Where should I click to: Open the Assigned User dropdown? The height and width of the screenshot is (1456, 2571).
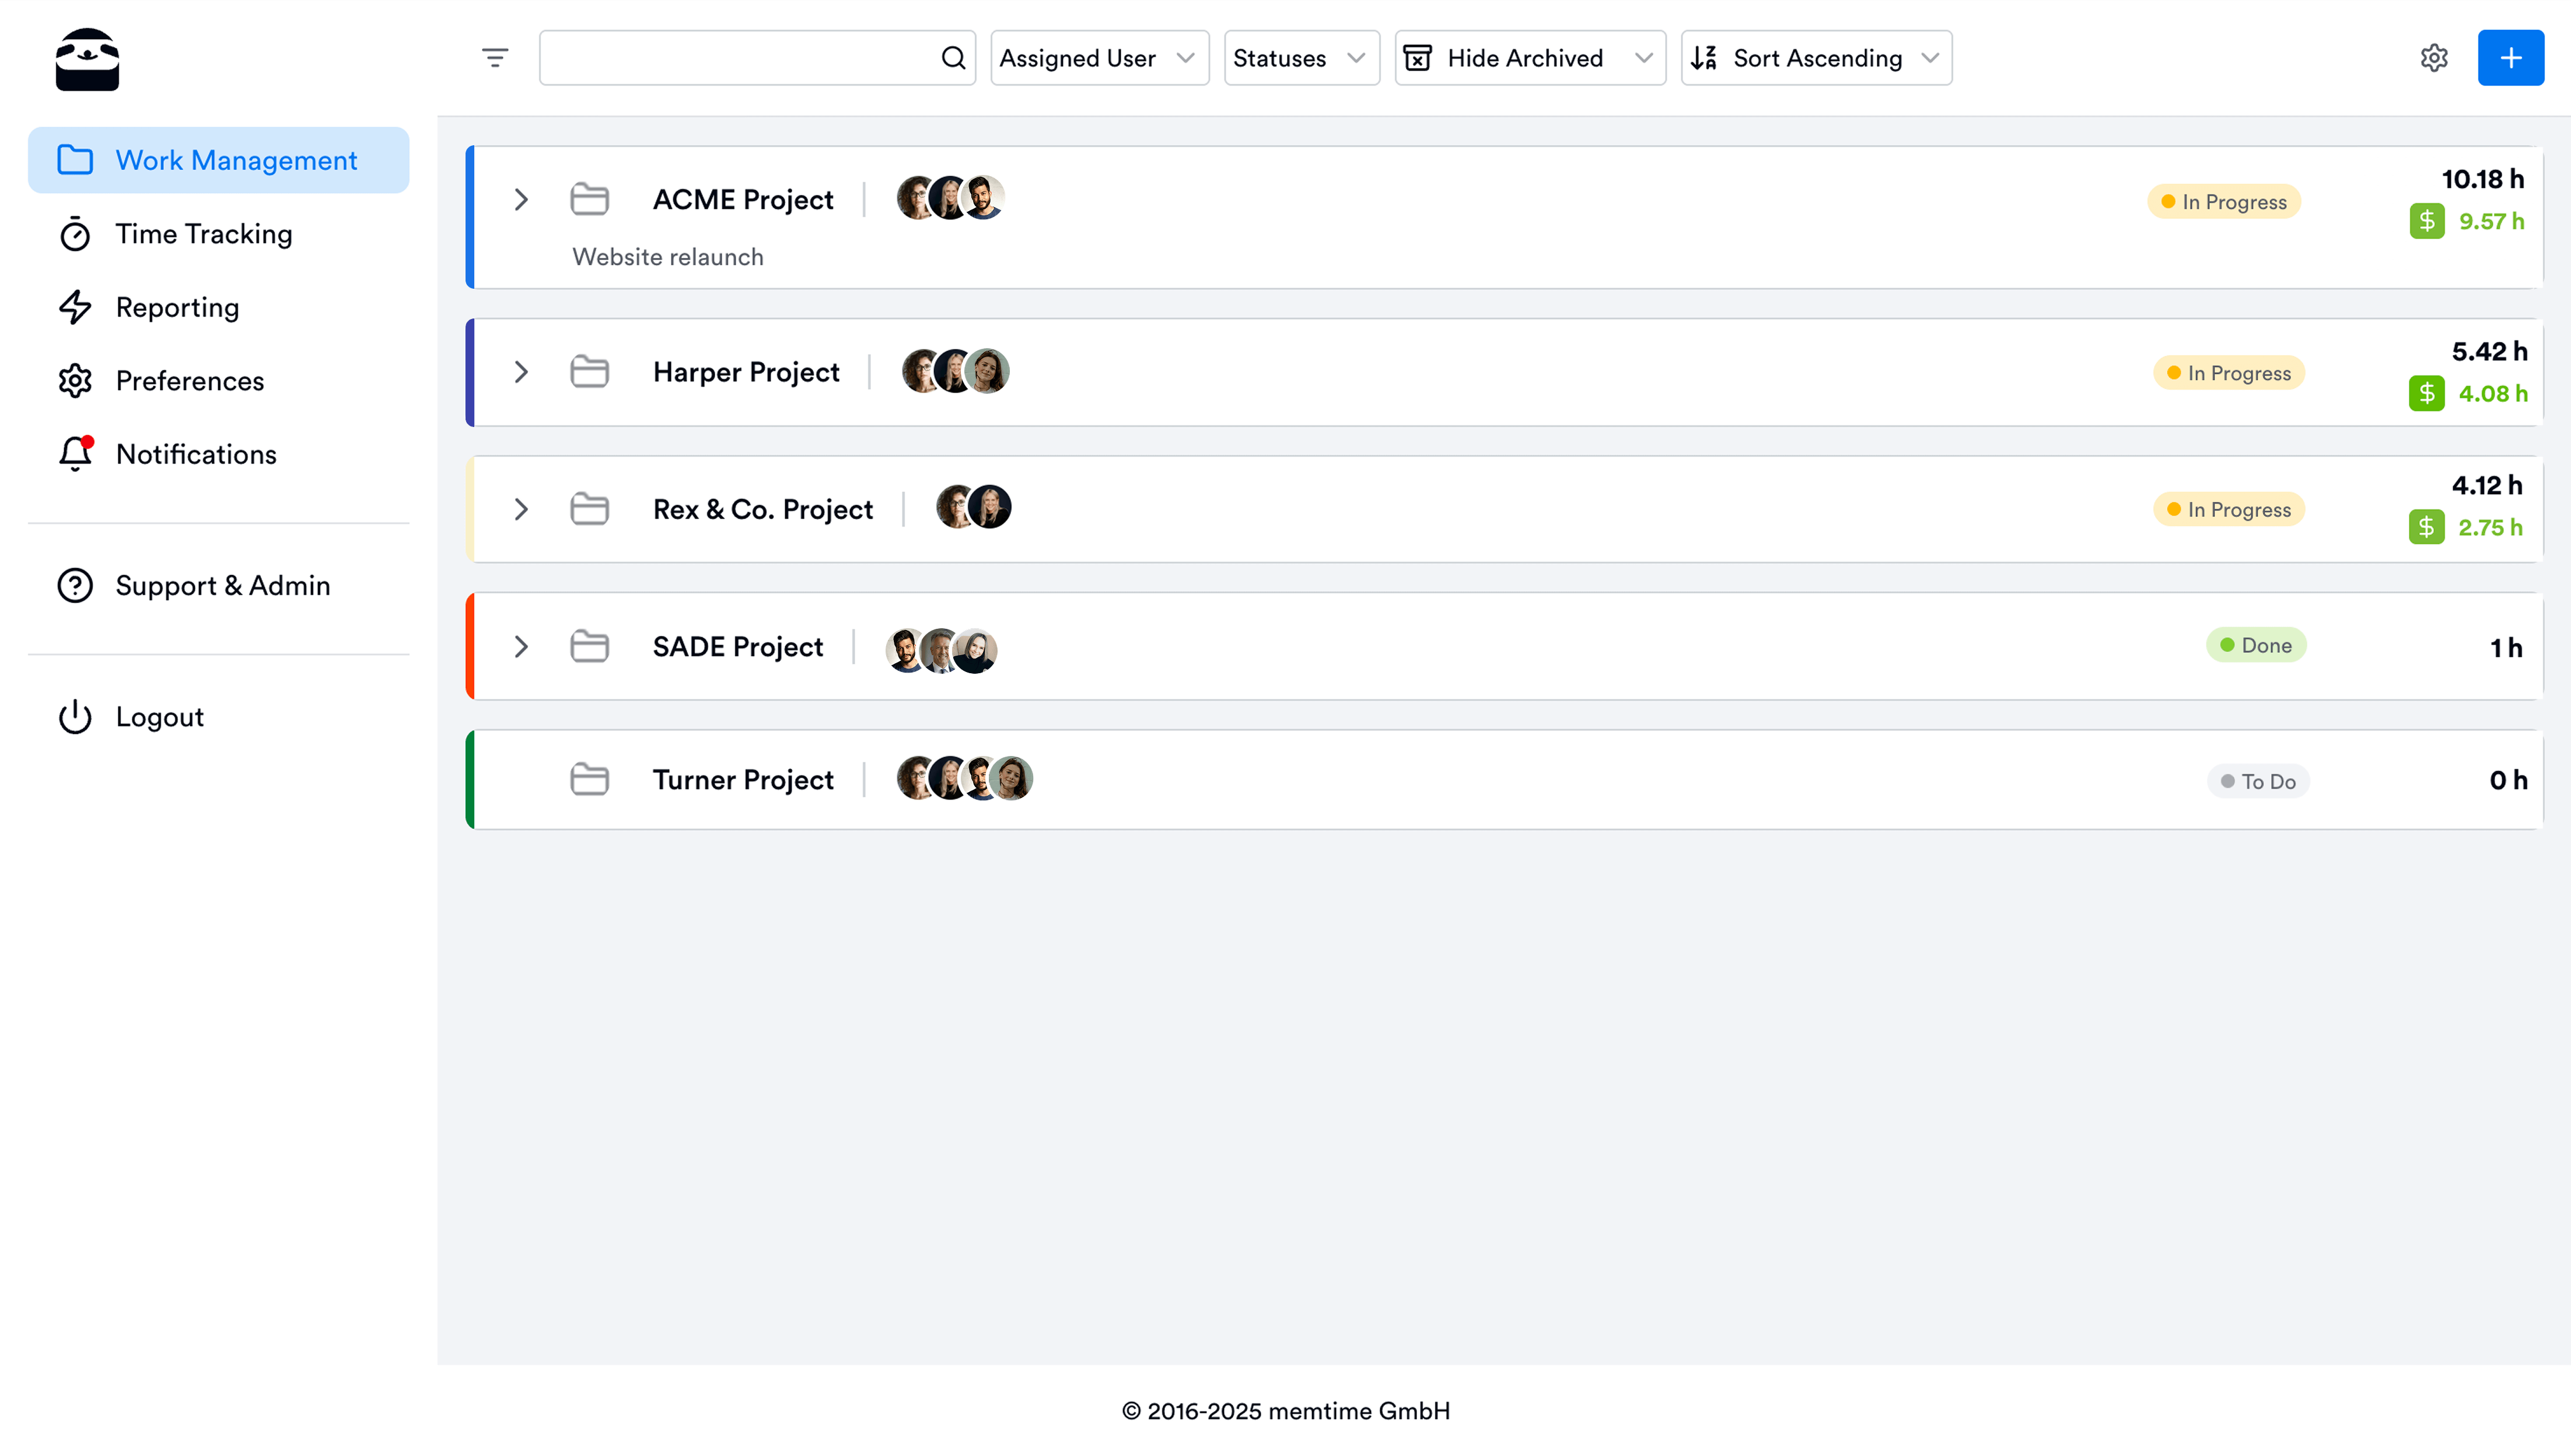tap(1099, 58)
